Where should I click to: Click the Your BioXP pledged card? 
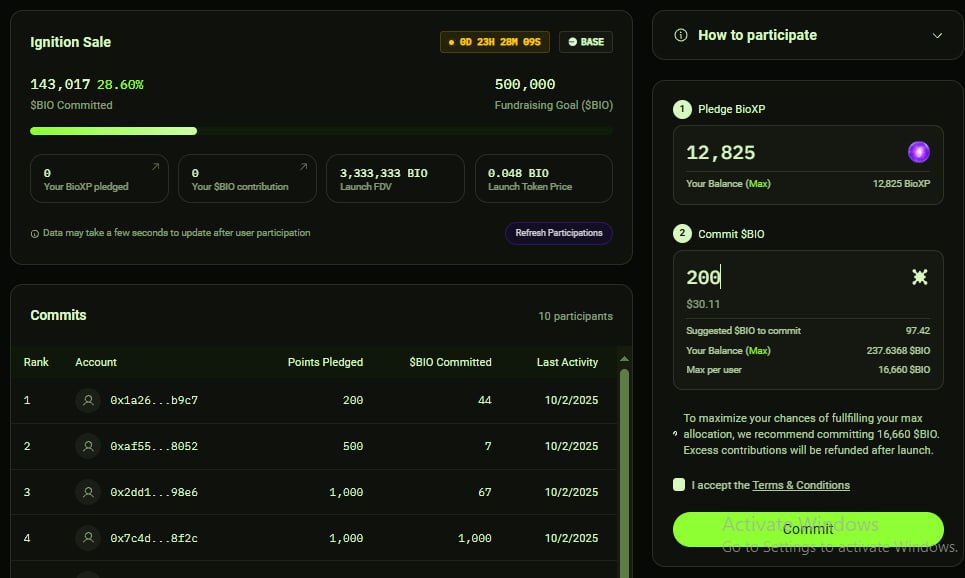tap(99, 179)
